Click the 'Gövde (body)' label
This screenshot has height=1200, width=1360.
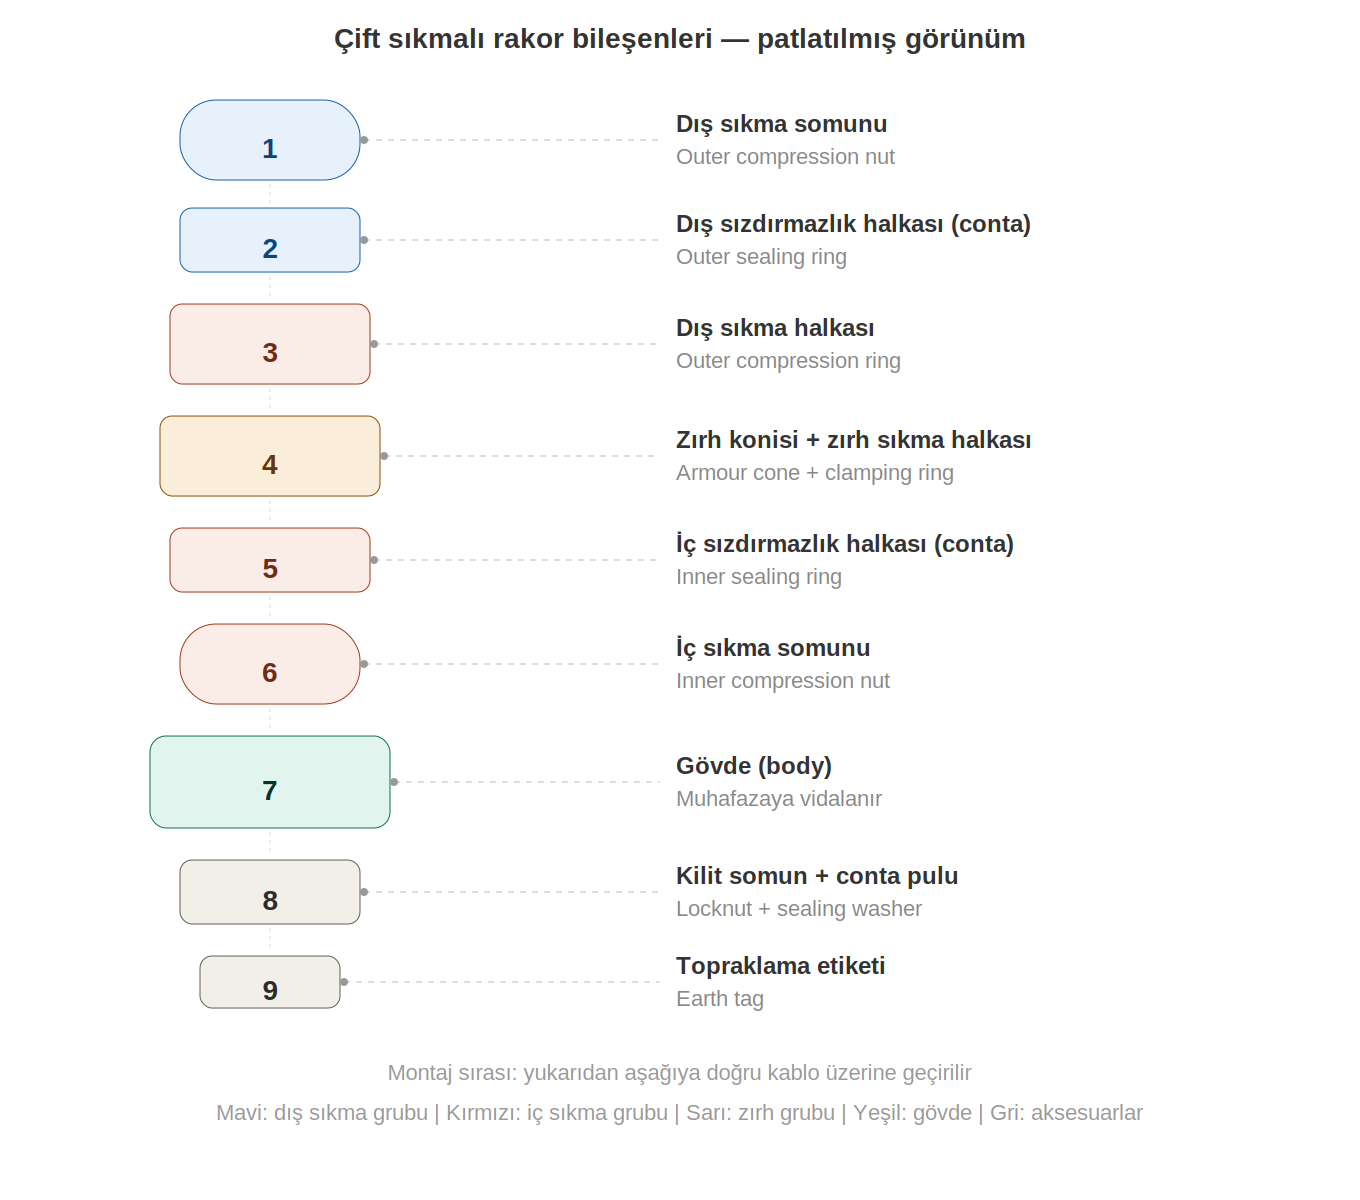pos(753,766)
